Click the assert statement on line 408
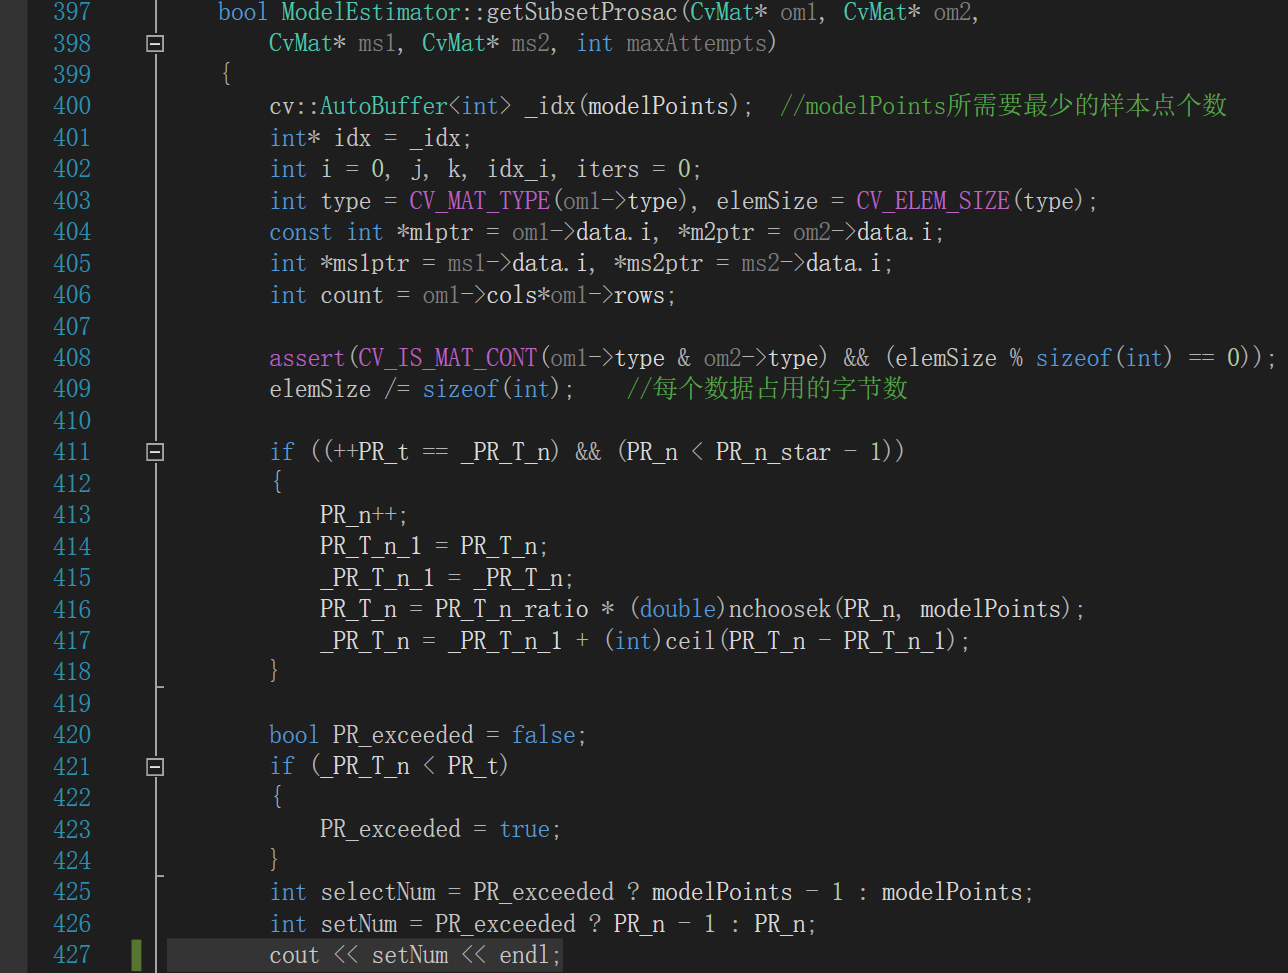Screen dimensions: 1288x973 tap(306, 357)
